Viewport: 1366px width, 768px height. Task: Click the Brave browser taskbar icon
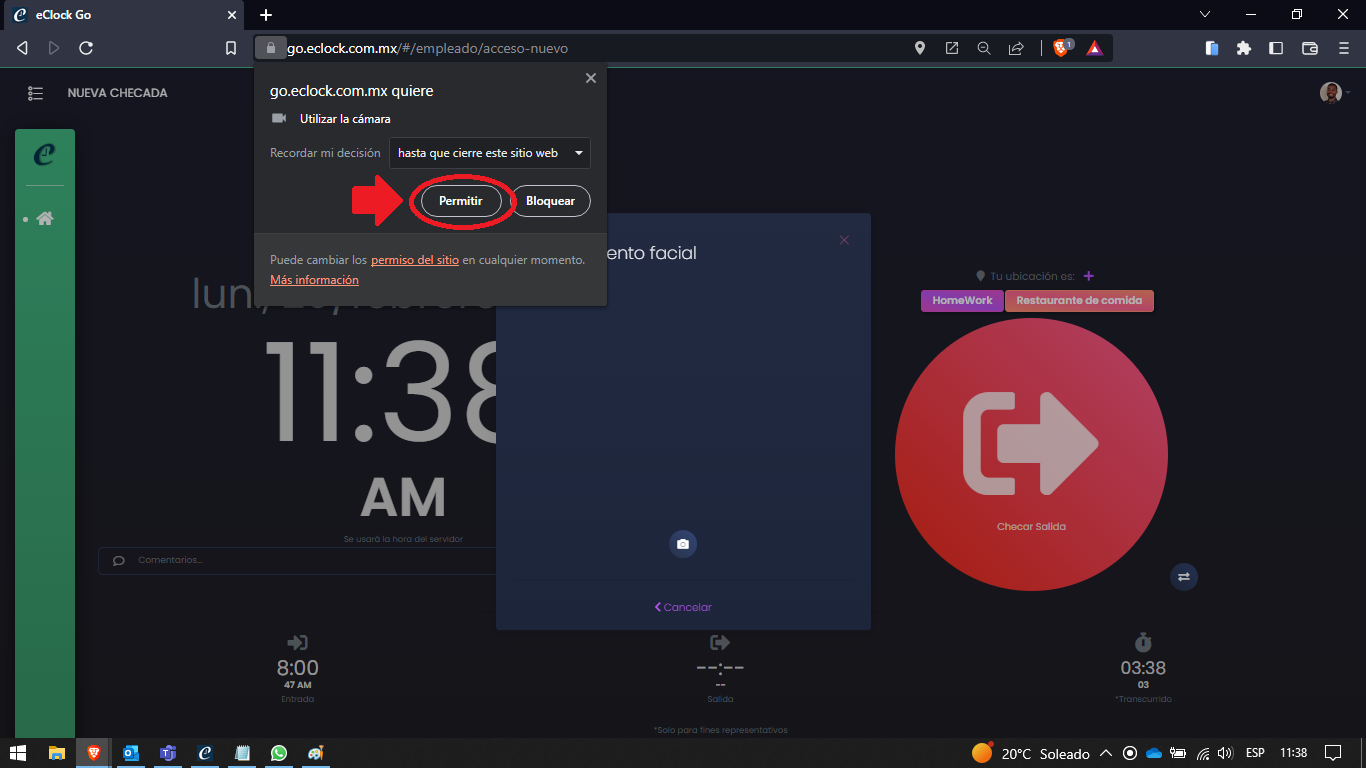94,753
